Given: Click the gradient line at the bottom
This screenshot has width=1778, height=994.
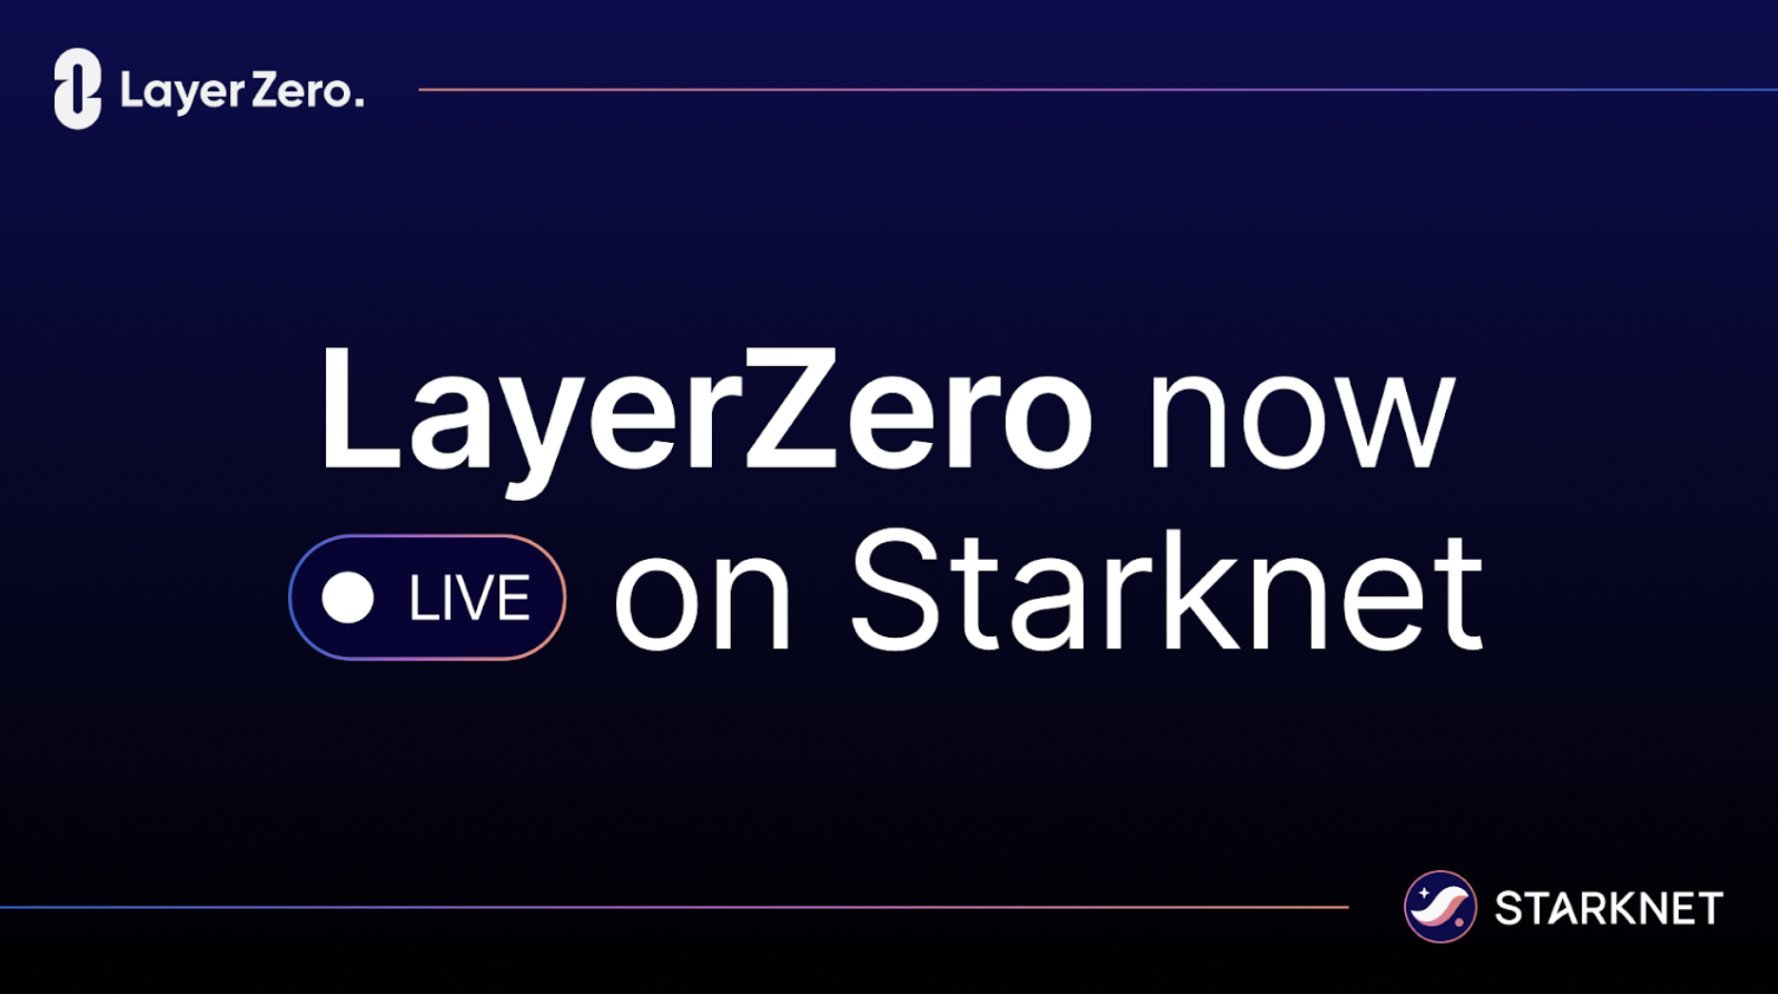Looking at the screenshot, I should point(673,907).
